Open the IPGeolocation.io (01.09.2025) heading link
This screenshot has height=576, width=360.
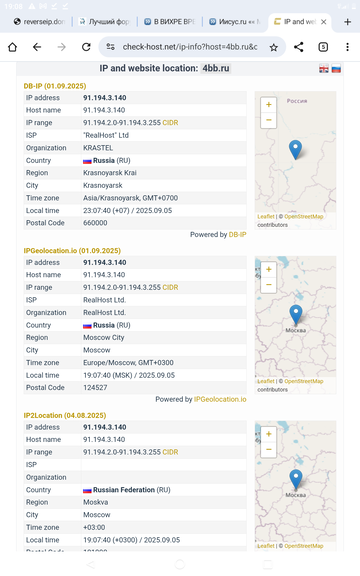point(72,251)
